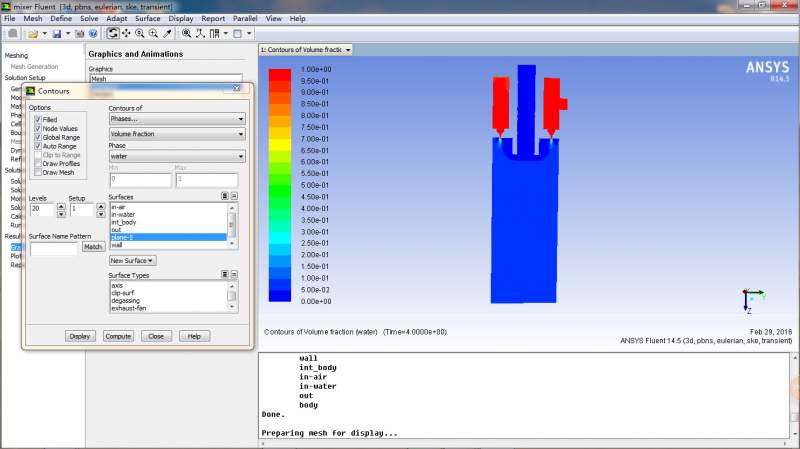Click in the Levels input field

point(42,209)
